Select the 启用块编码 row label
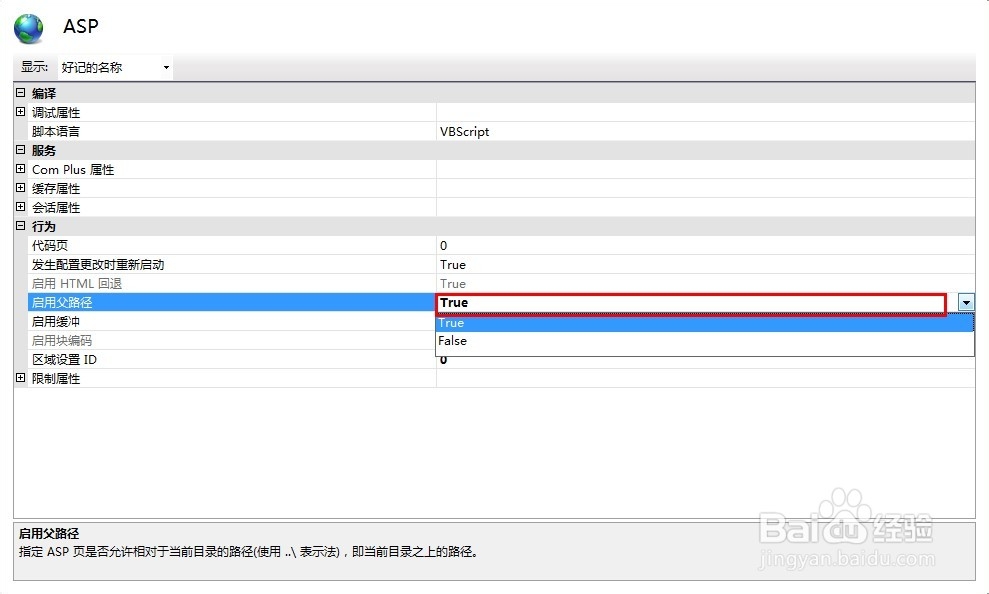Viewport: 989px width, 594px height. [x=62, y=341]
